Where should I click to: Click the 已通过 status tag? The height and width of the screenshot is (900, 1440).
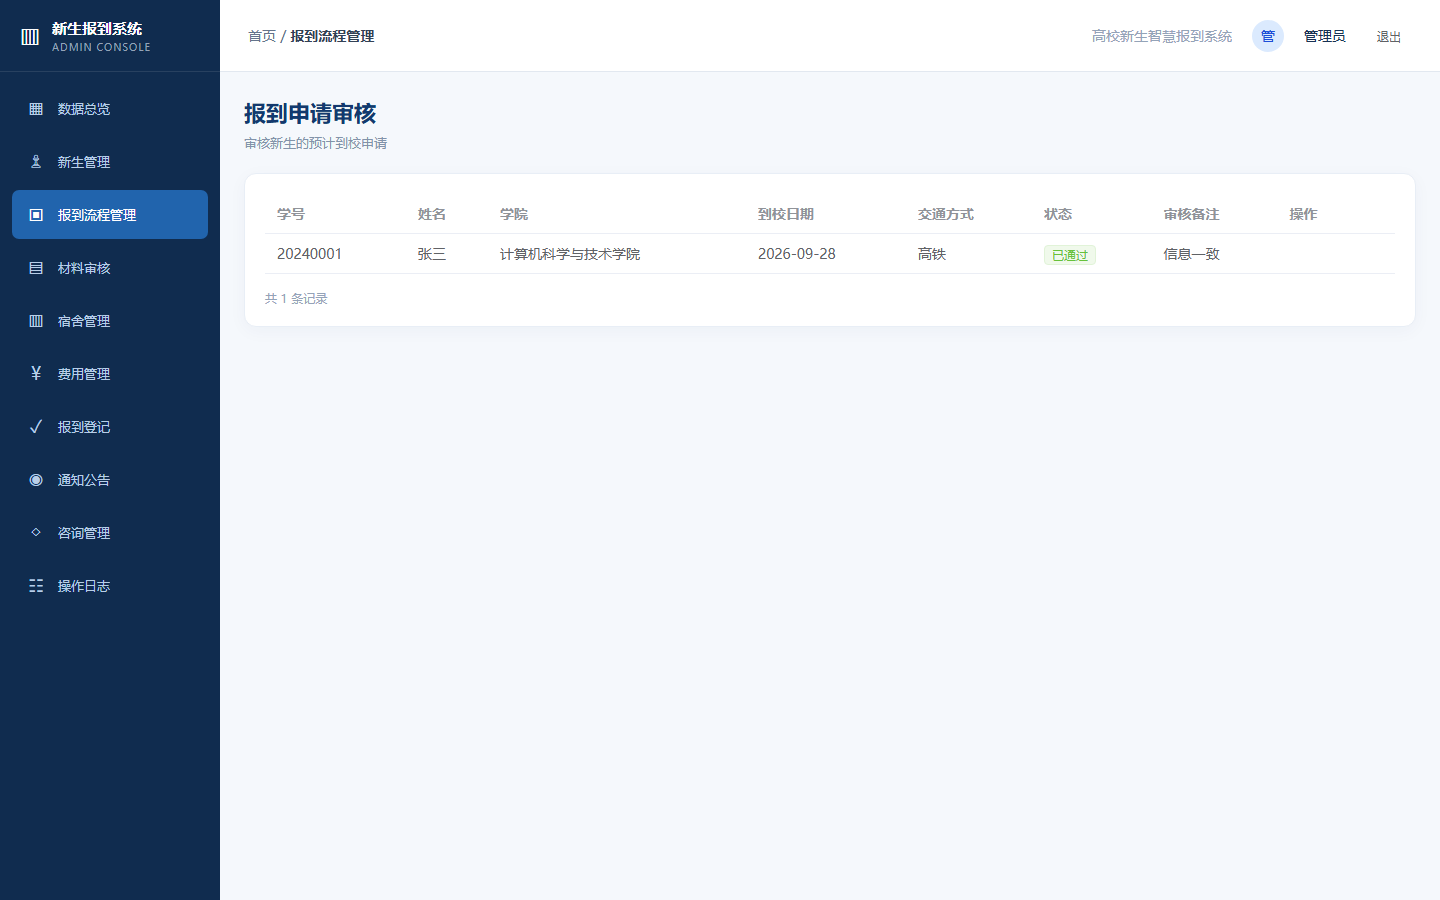[x=1070, y=255]
